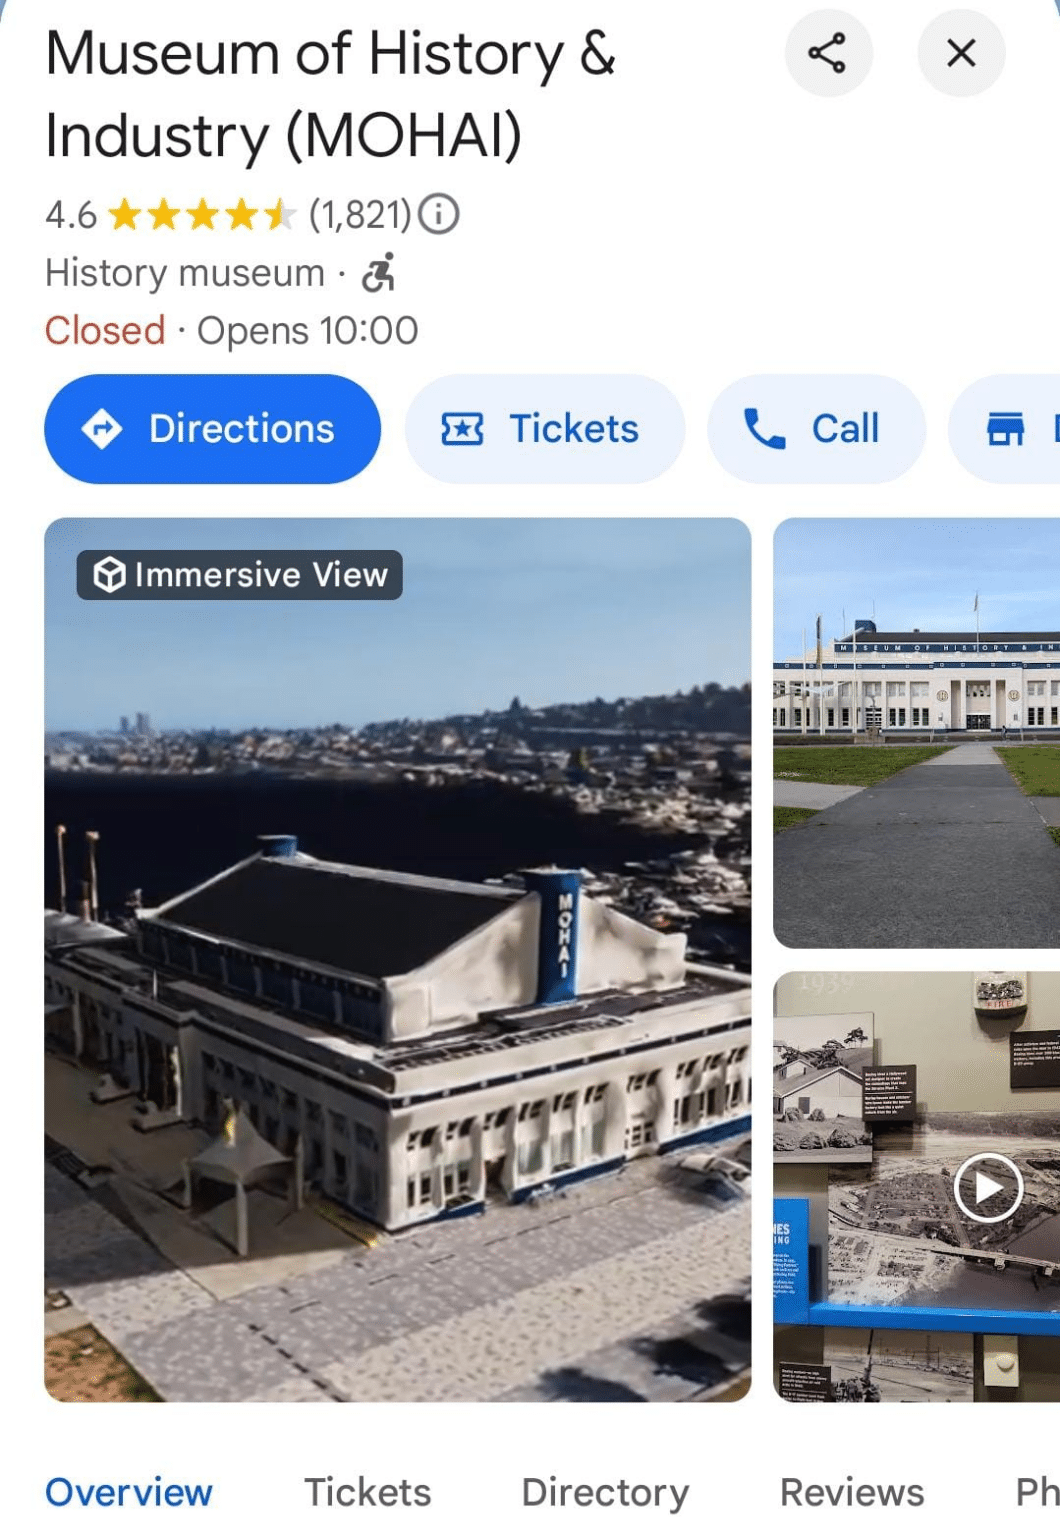Tap the Immersive View cube icon
Screen dimensions: 1060x1536
(107, 574)
